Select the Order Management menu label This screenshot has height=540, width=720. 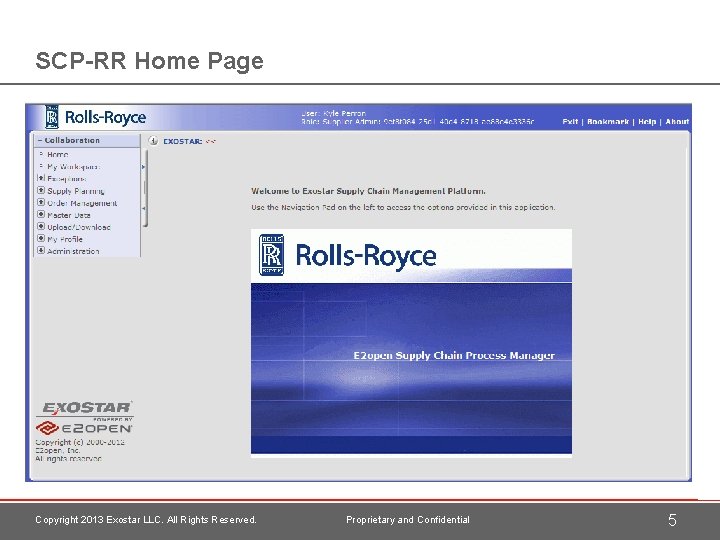pyautogui.click(x=82, y=203)
